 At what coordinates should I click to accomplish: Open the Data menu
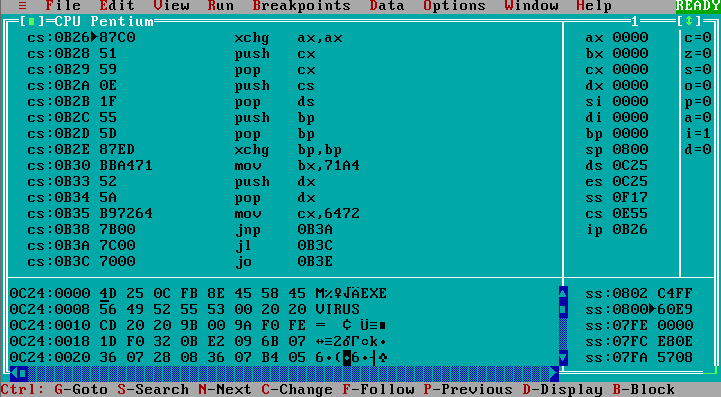pos(387,6)
